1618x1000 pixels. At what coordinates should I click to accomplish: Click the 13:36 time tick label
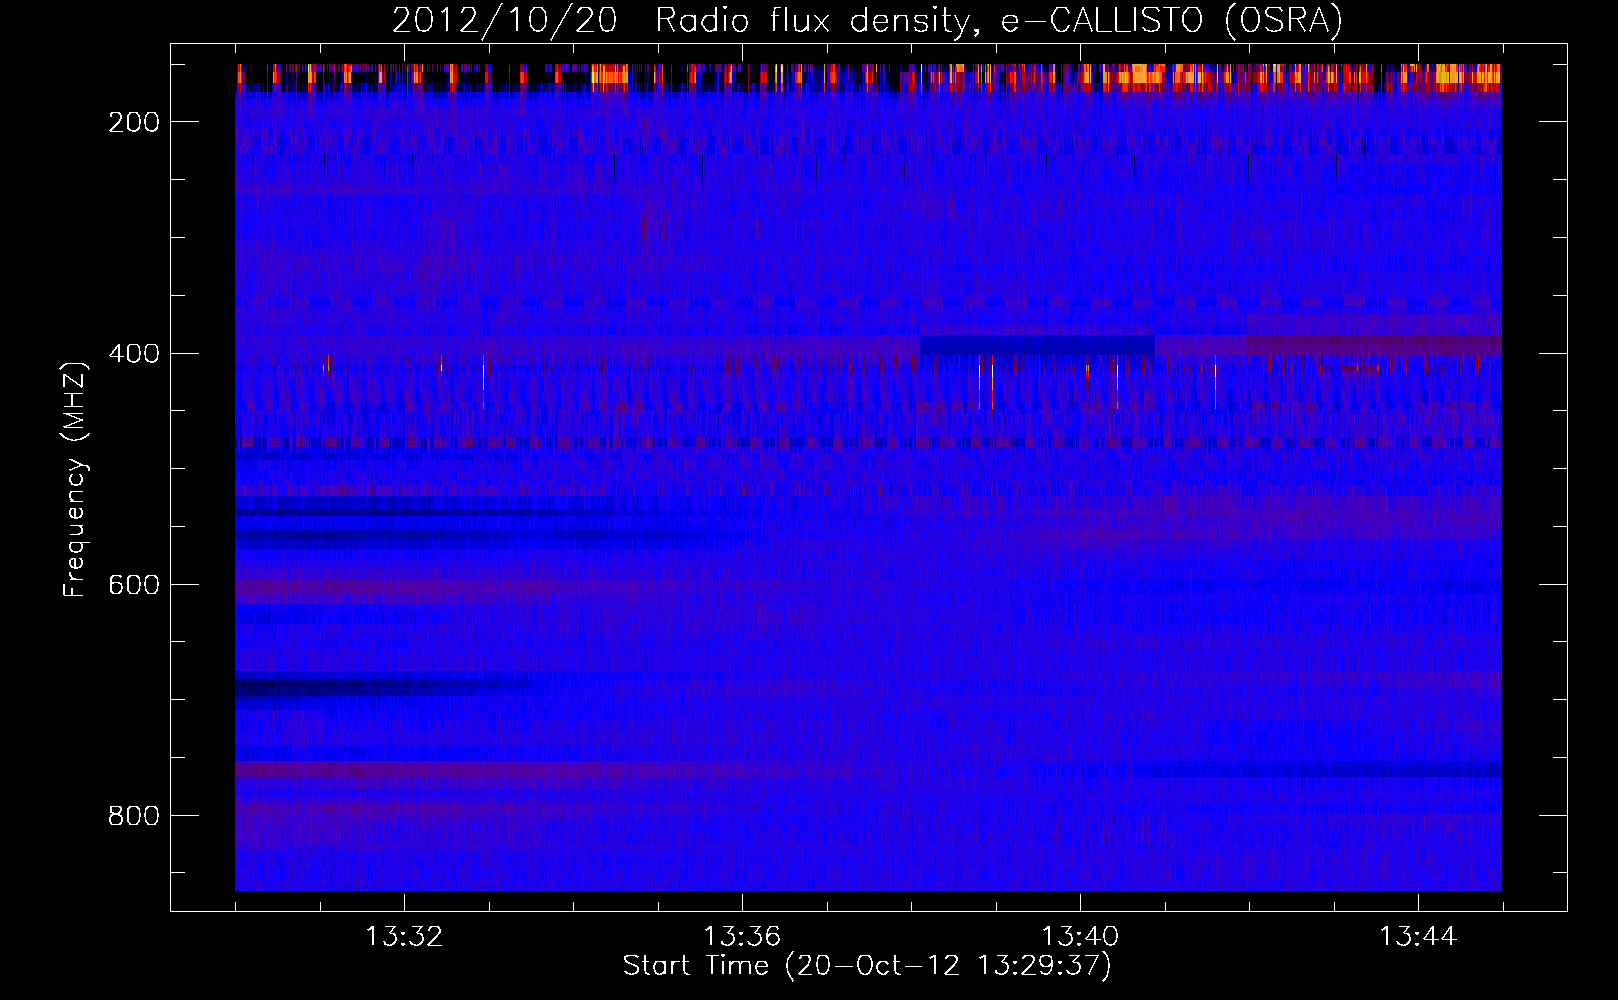click(742, 937)
